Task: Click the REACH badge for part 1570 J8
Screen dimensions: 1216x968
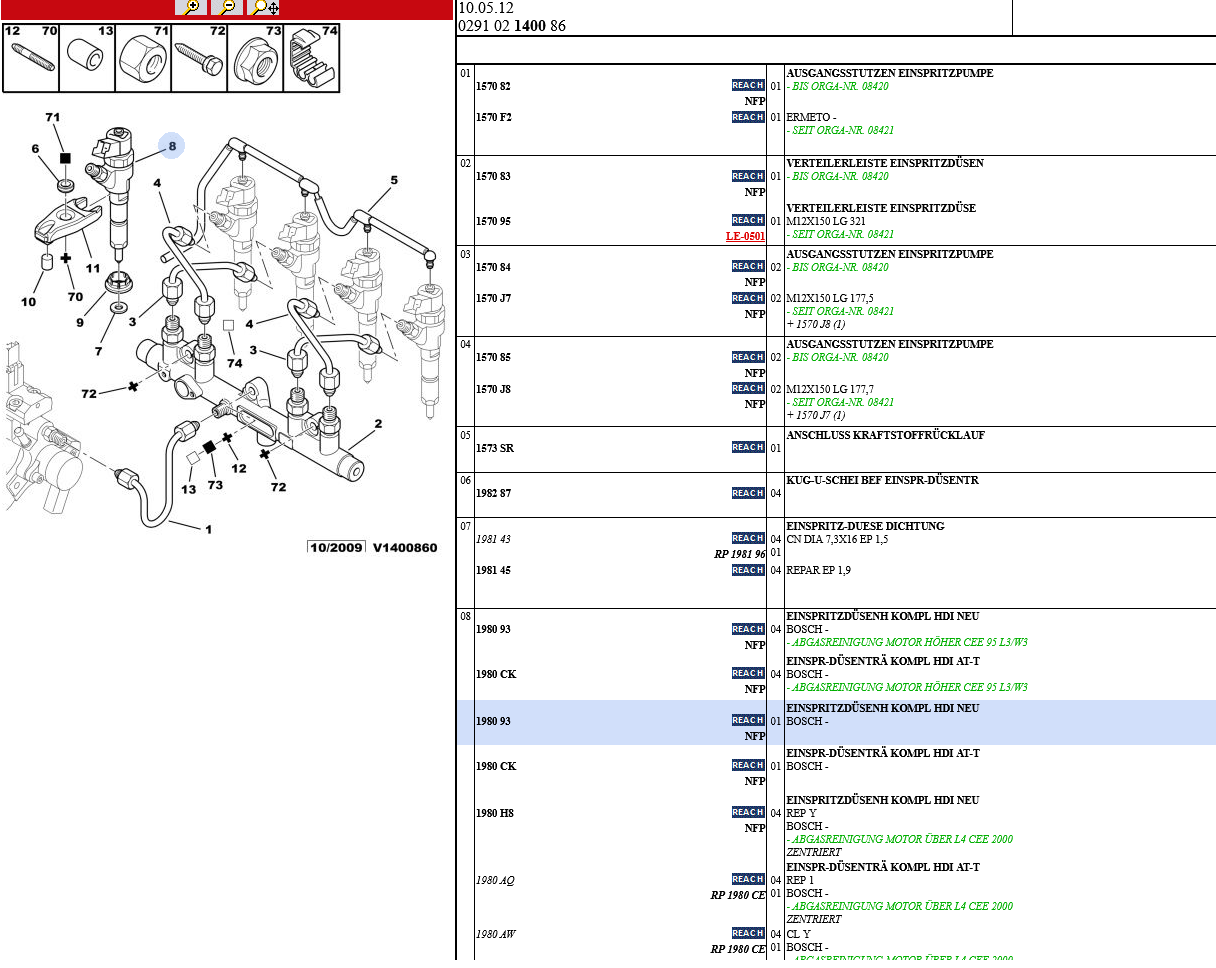Action: (x=748, y=388)
